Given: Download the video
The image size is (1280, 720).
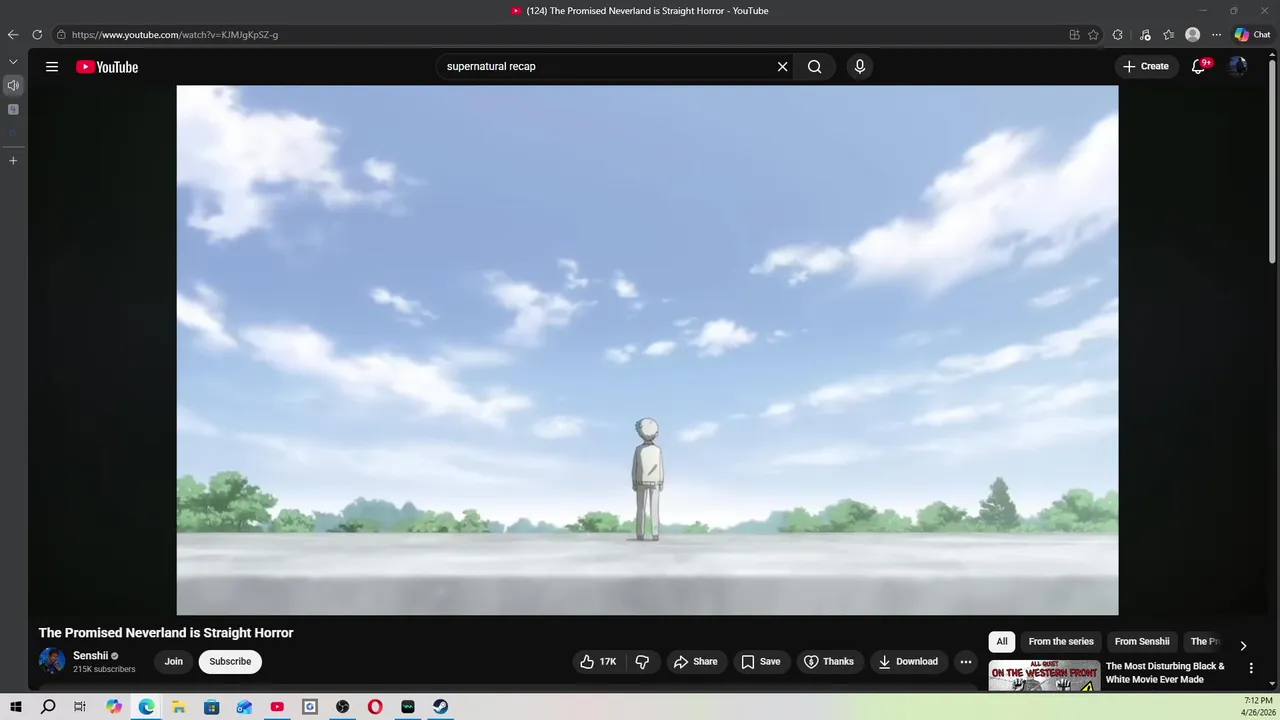Looking at the screenshot, I should (908, 662).
